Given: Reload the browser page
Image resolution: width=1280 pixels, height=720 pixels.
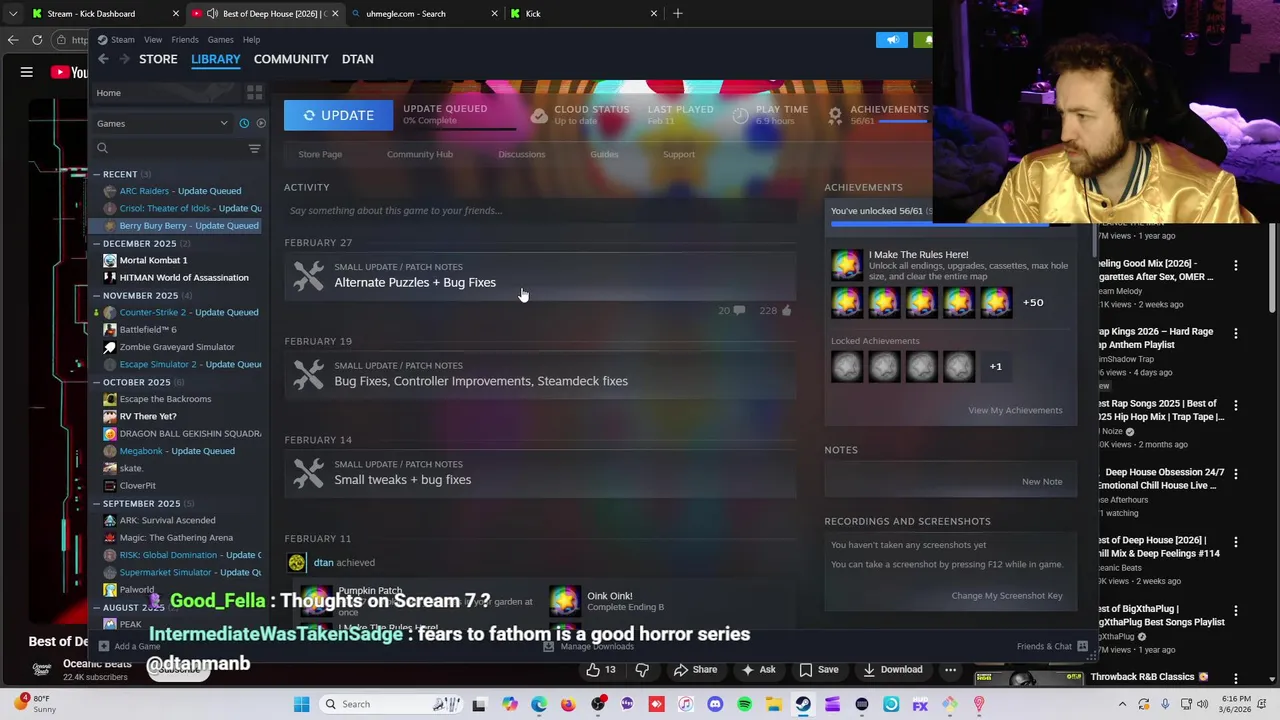Looking at the screenshot, I should (37, 40).
